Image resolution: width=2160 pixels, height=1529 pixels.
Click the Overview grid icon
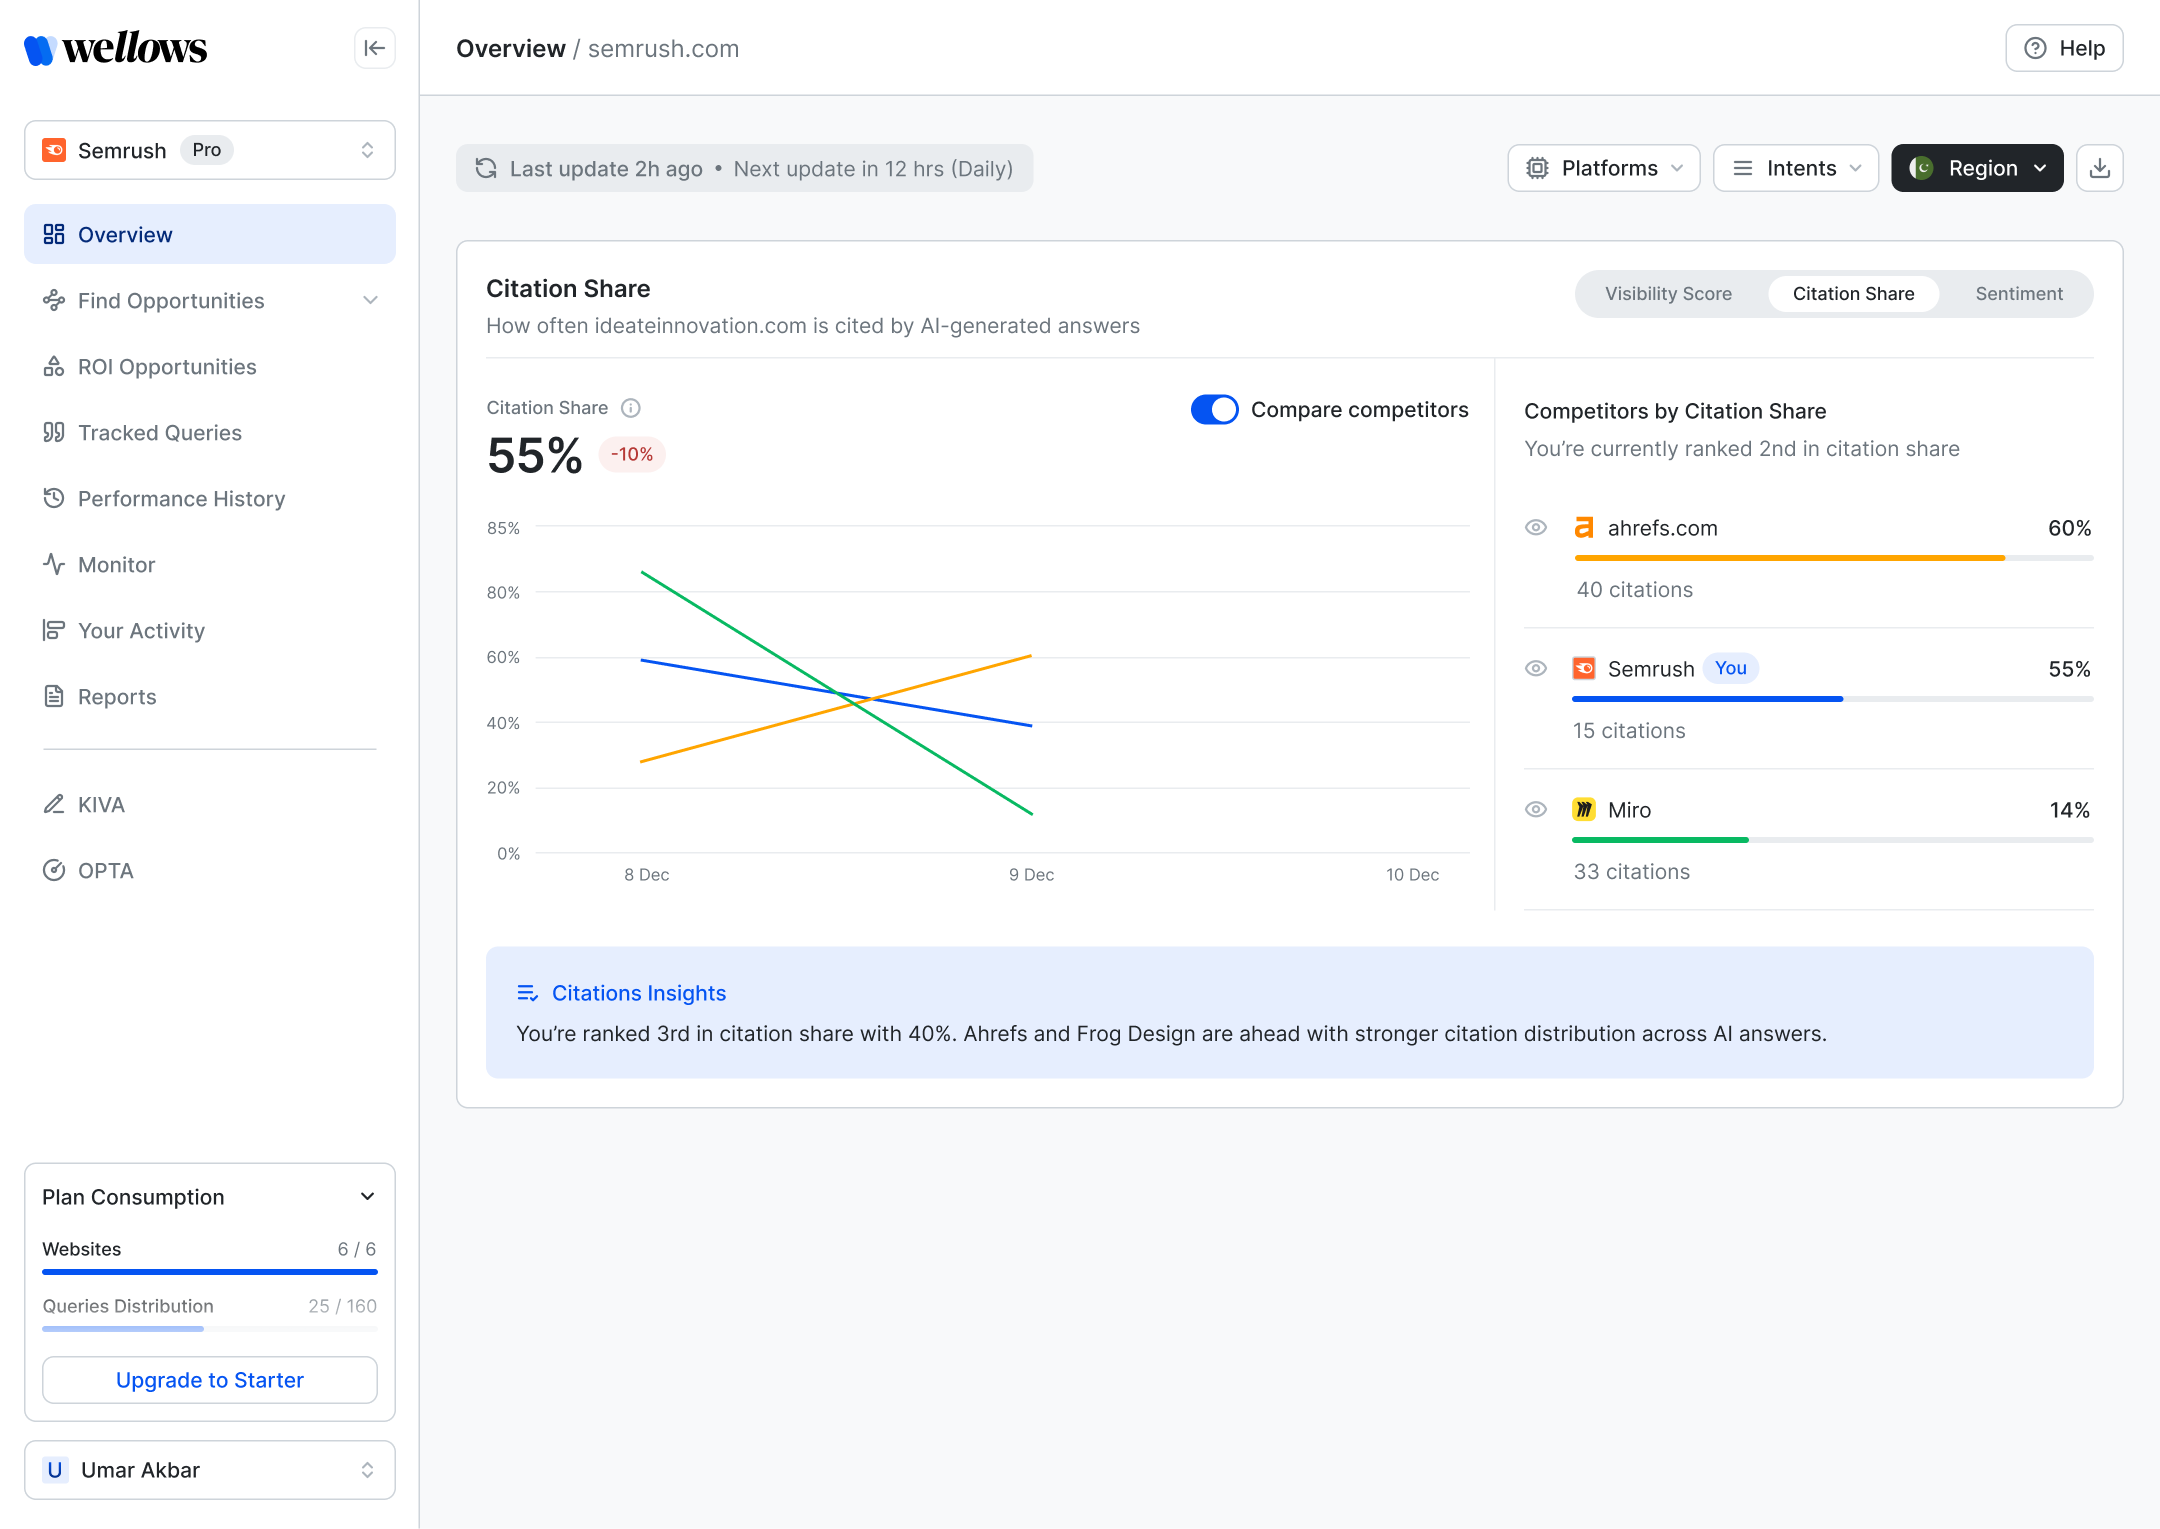[x=54, y=234]
